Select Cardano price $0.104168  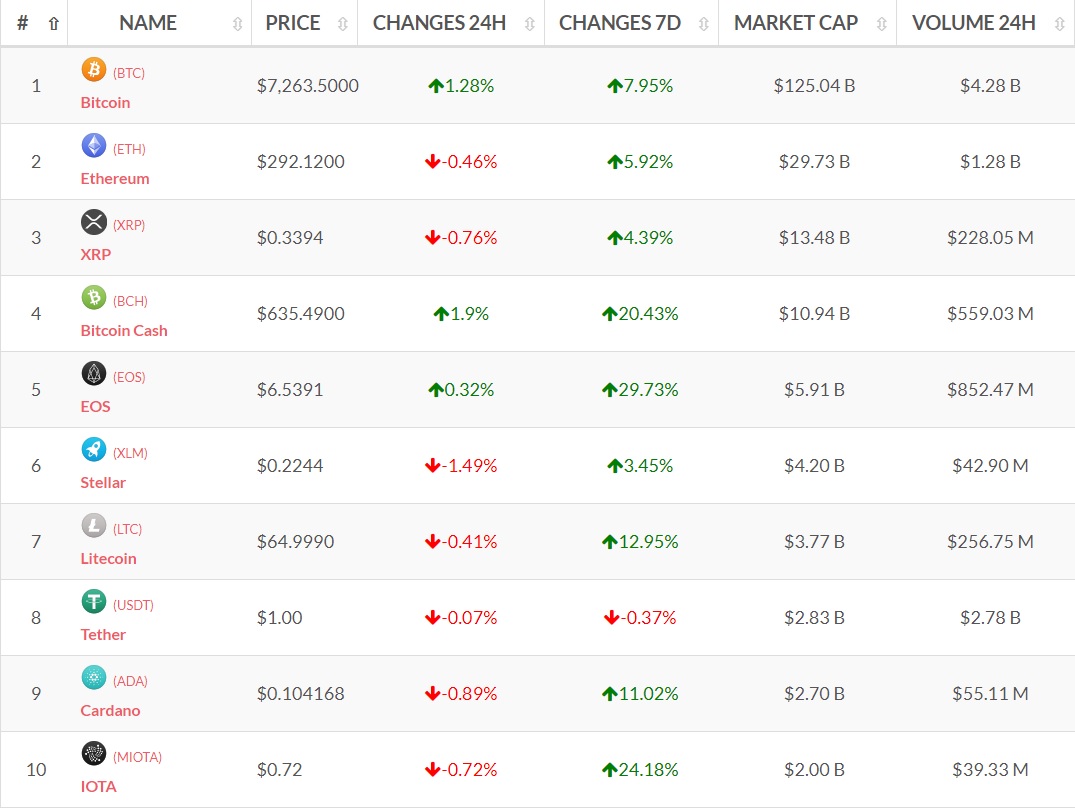click(301, 694)
